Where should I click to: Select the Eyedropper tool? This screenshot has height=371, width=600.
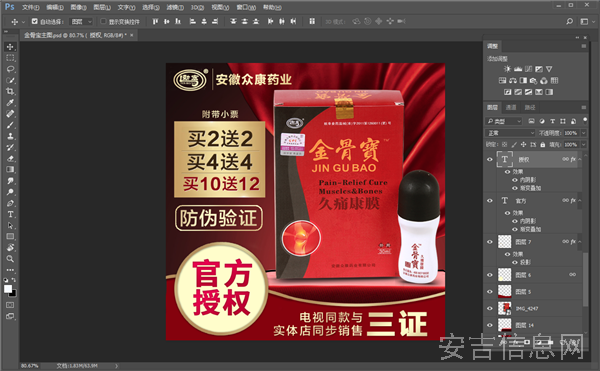pos(10,103)
